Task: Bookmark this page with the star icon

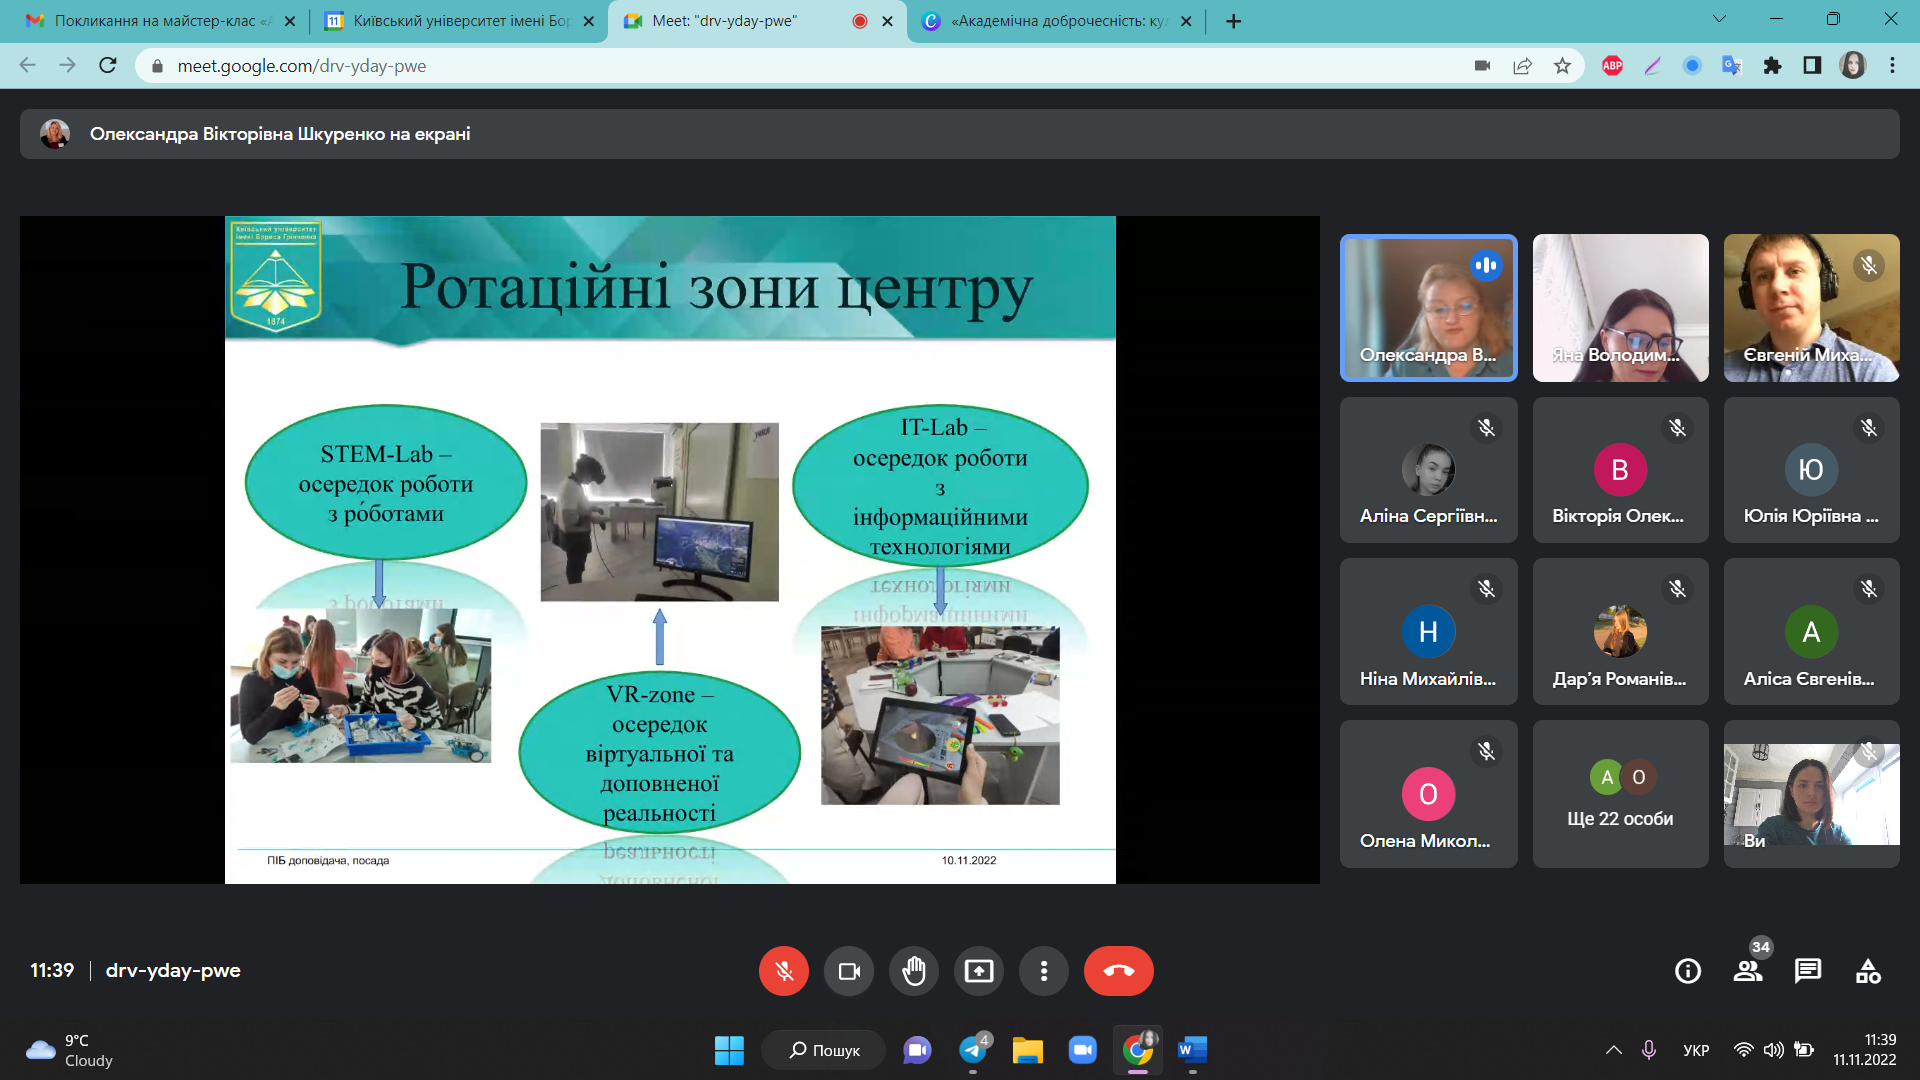Action: 1562,66
